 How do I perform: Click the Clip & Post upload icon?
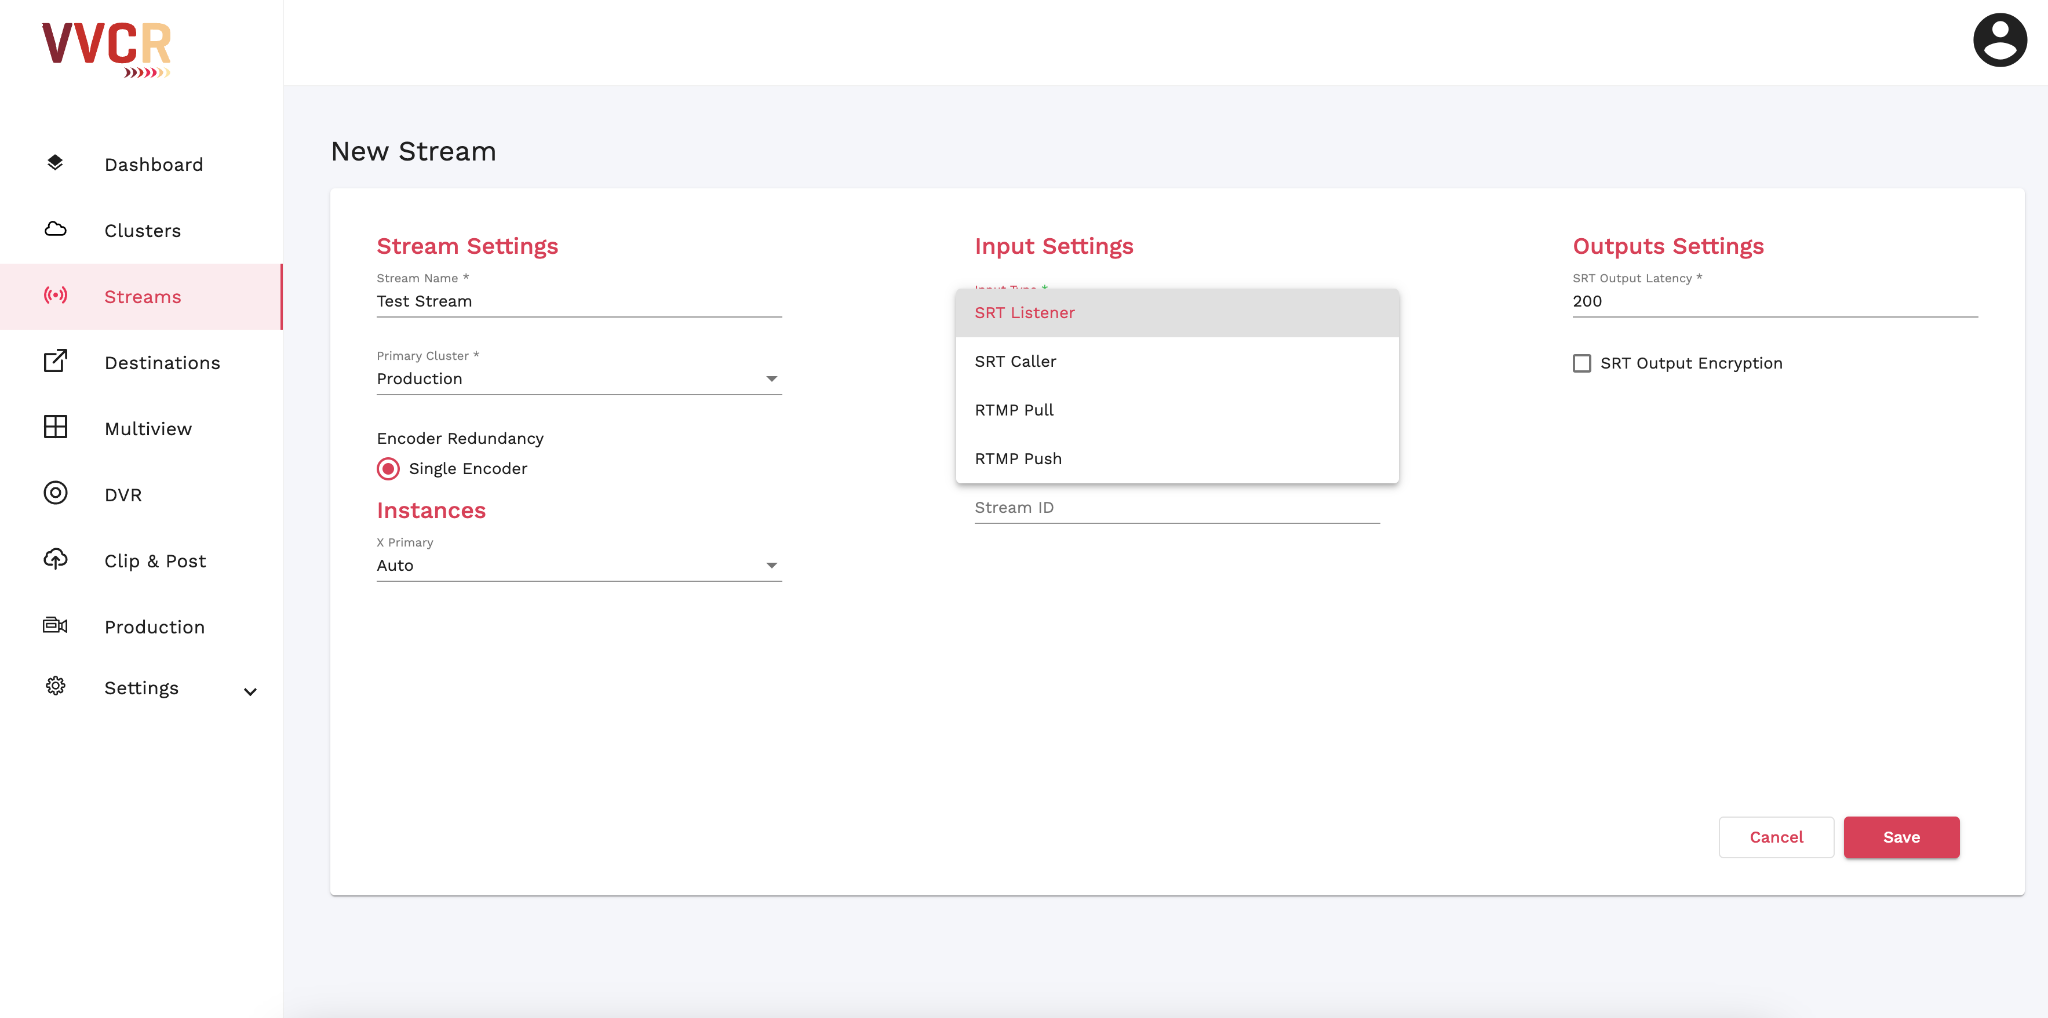click(55, 559)
